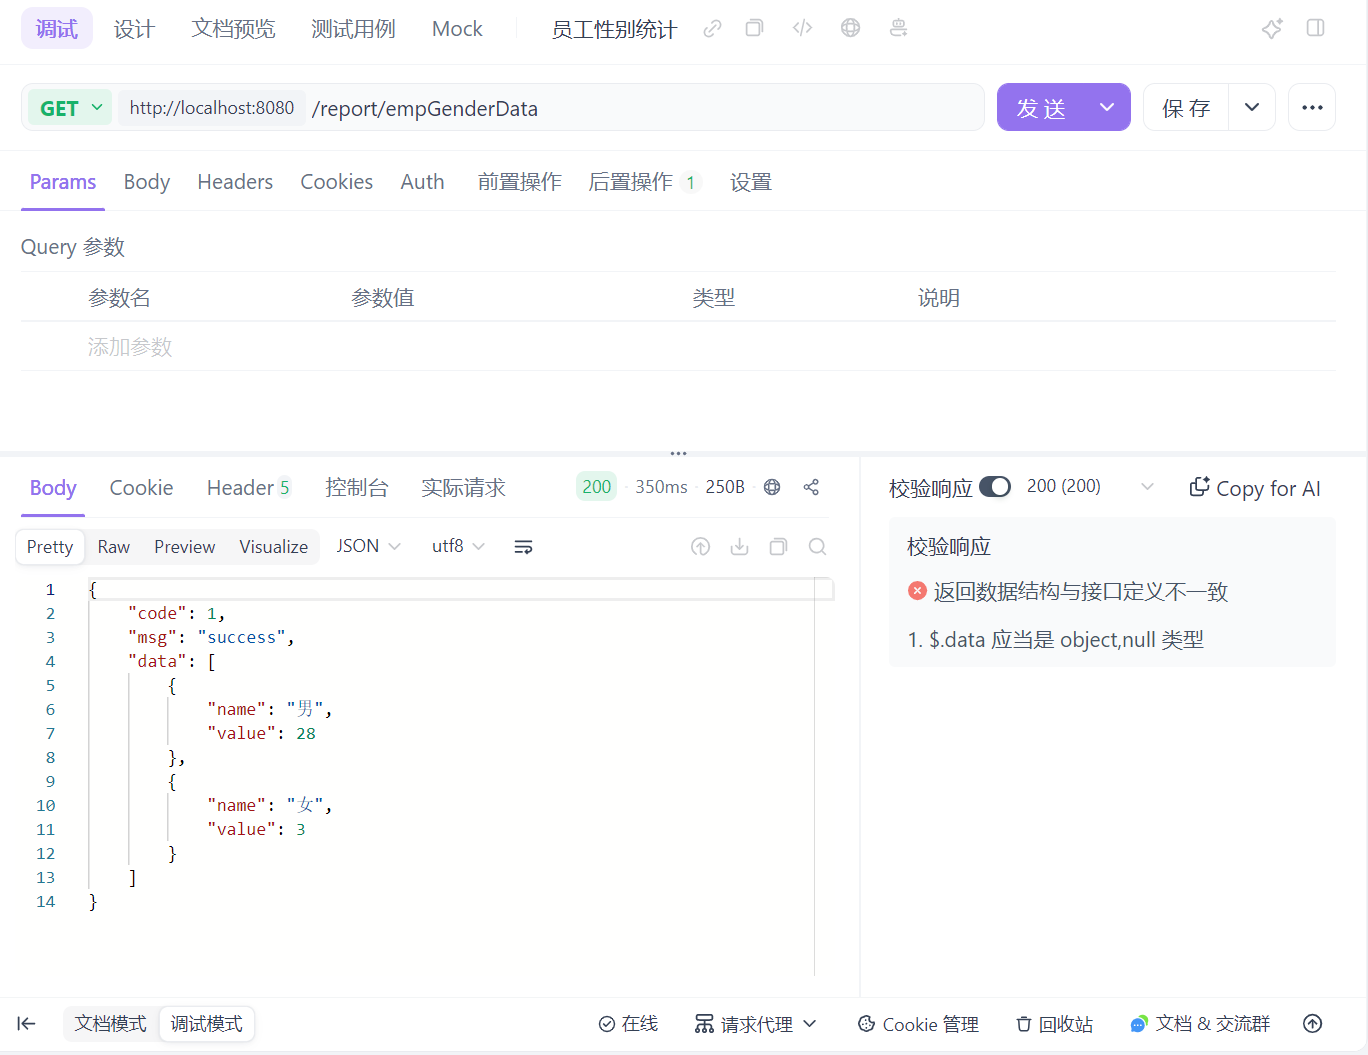Open the GET method dropdown
The width and height of the screenshot is (1368, 1055).
point(70,108)
